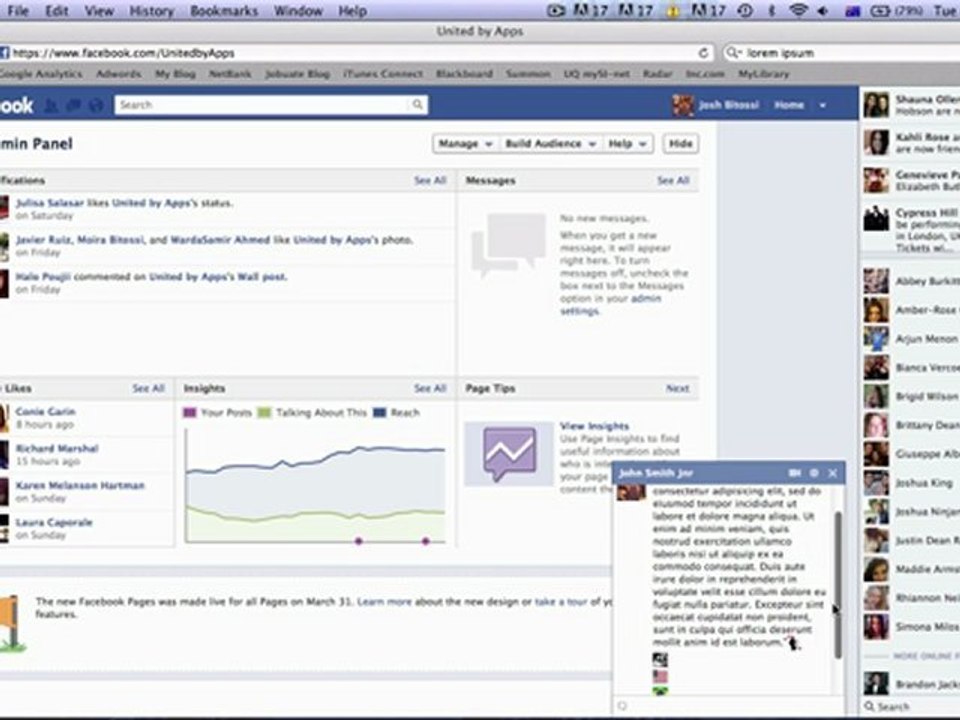Click Richard Marshal in New Likes
Image resolution: width=960 pixels, height=720 pixels.
point(57,449)
